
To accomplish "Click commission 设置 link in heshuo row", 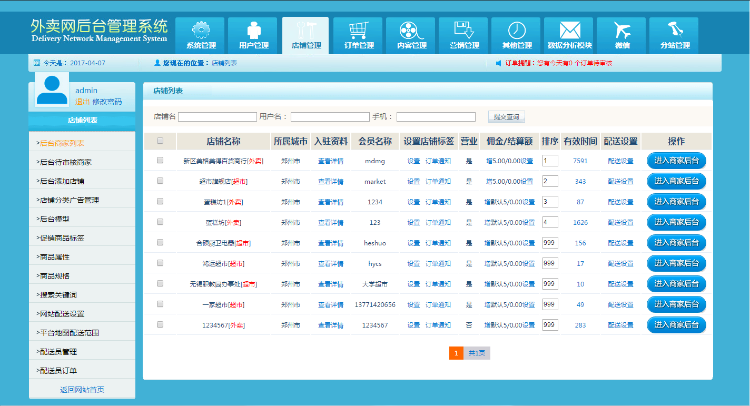I will coord(528,243).
